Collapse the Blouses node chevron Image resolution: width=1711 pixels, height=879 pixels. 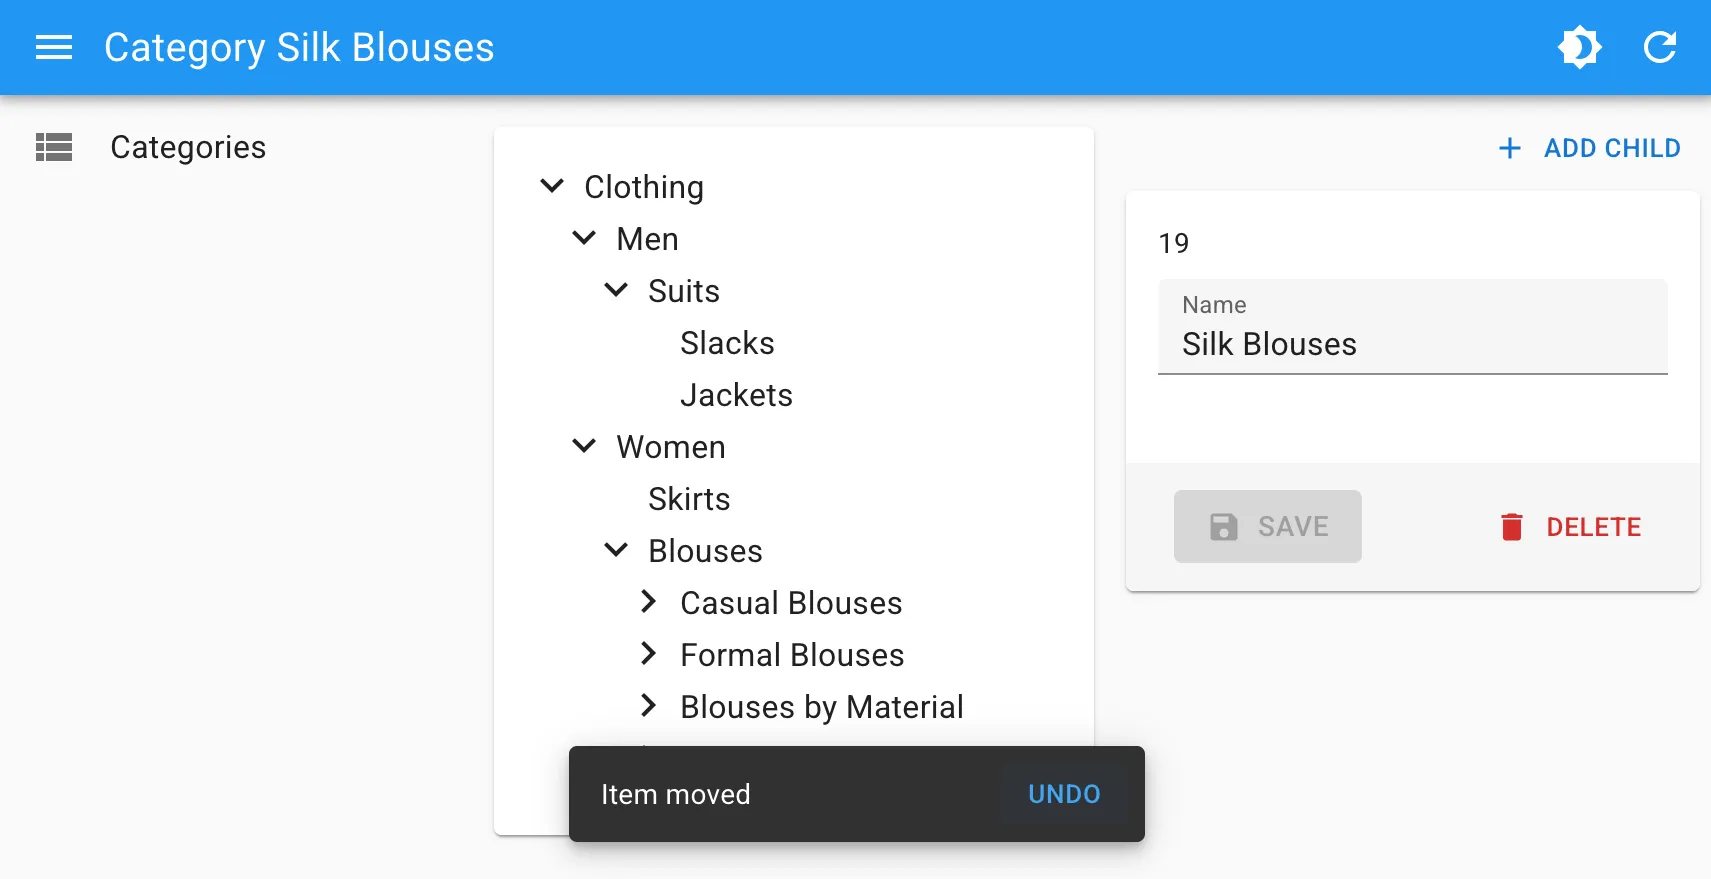coord(616,550)
